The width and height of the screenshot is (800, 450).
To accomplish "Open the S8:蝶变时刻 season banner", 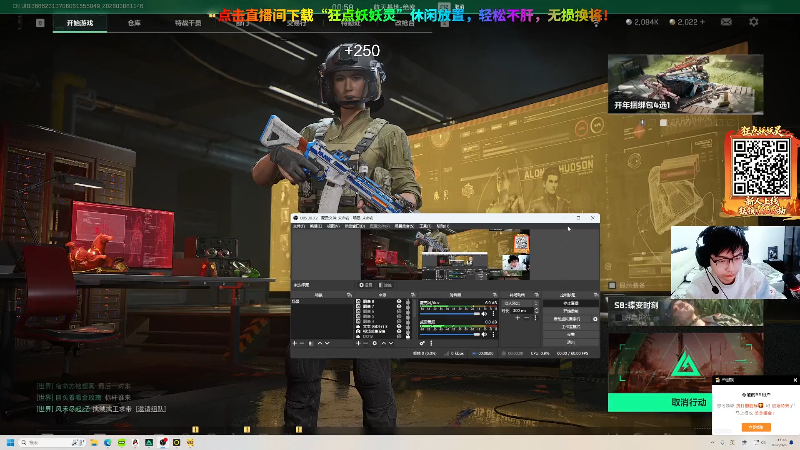I will (685, 311).
